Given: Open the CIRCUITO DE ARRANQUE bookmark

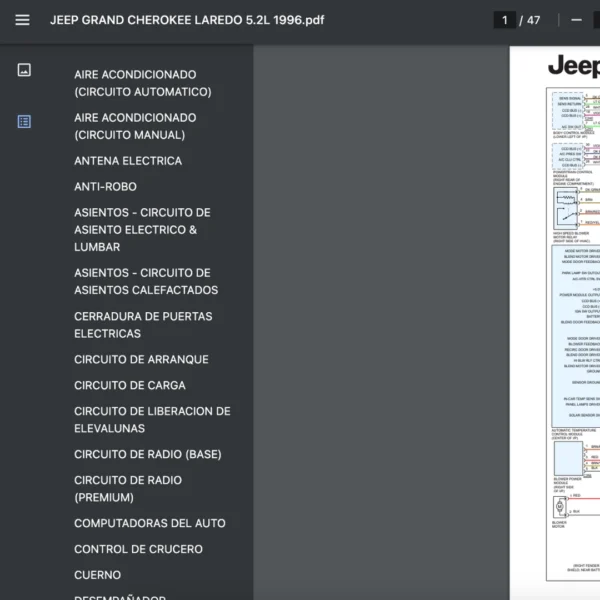Looking at the screenshot, I should click(141, 359).
